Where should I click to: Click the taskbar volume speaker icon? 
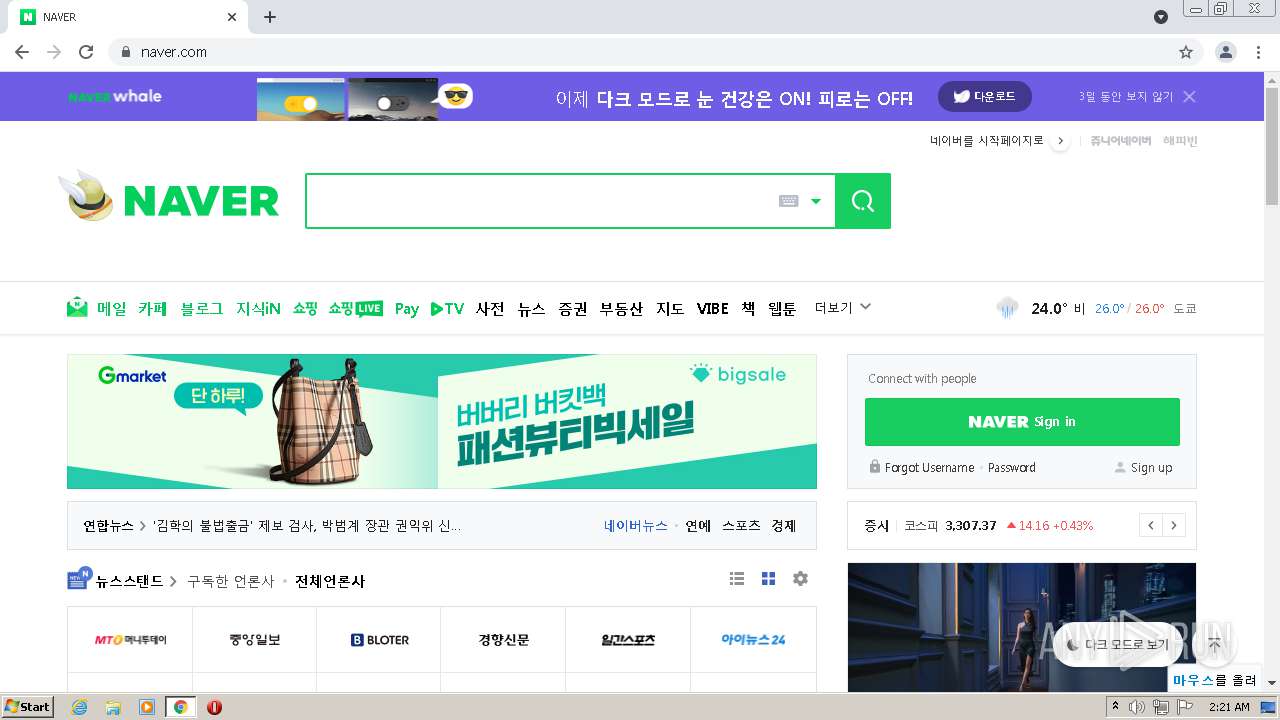tap(1137, 707)
